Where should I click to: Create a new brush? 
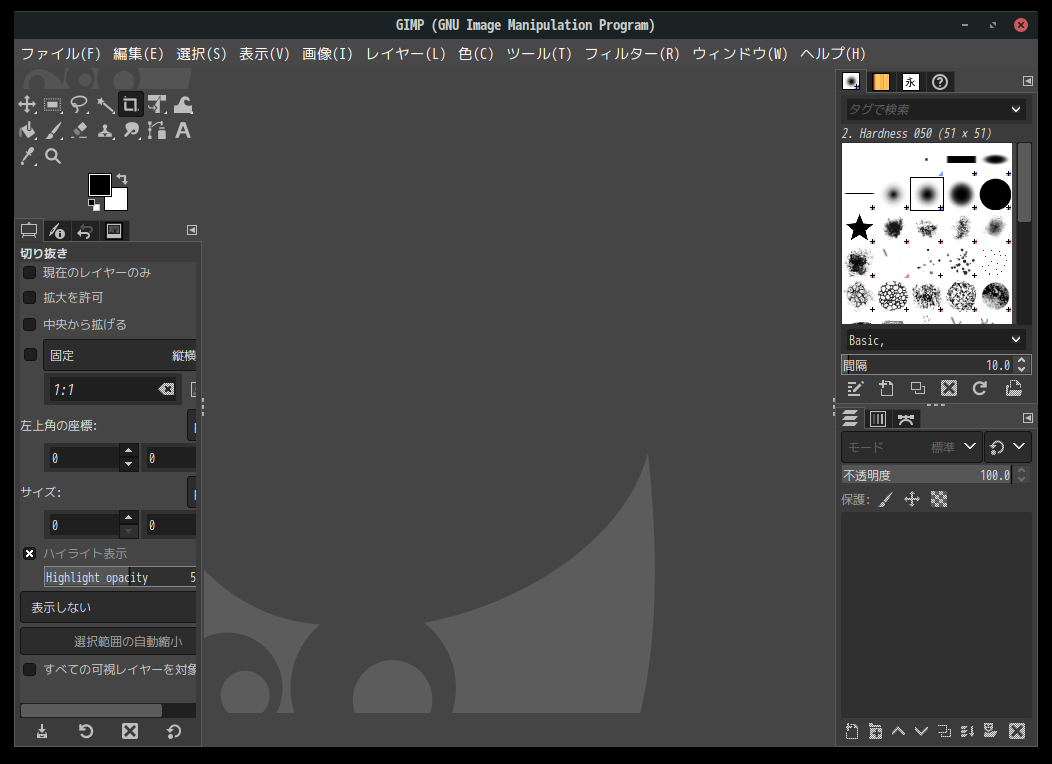click(886, 388)
